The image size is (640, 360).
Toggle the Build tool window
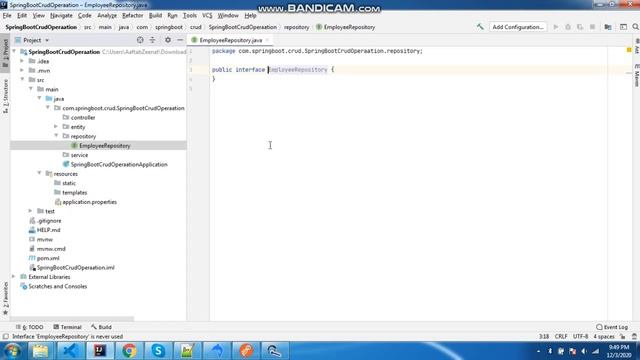101,327
